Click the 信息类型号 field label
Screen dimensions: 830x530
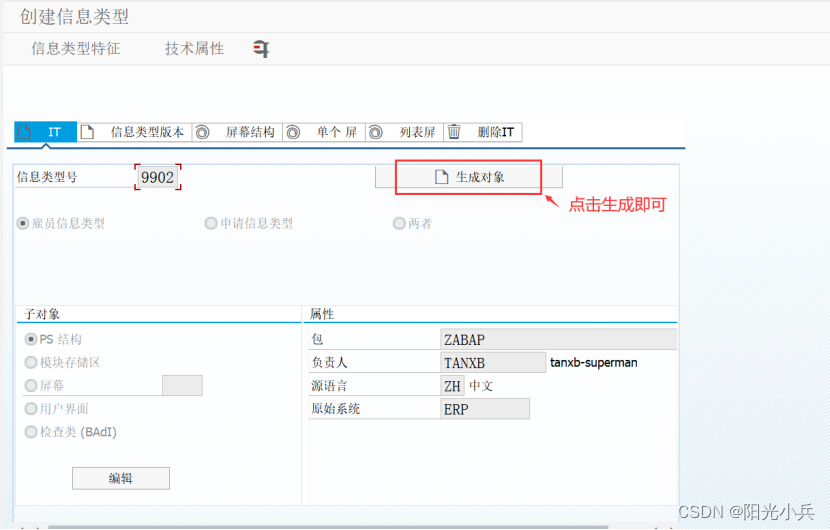tap(47, 177)
